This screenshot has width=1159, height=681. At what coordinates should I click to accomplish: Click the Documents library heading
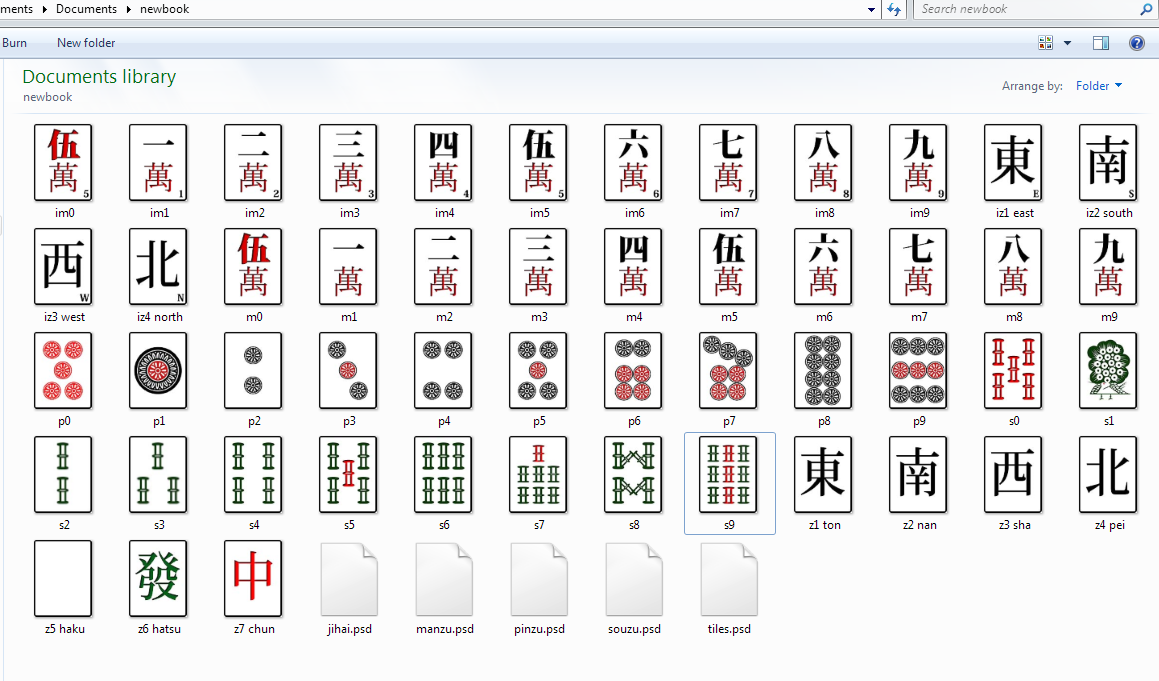coord(99,76)
